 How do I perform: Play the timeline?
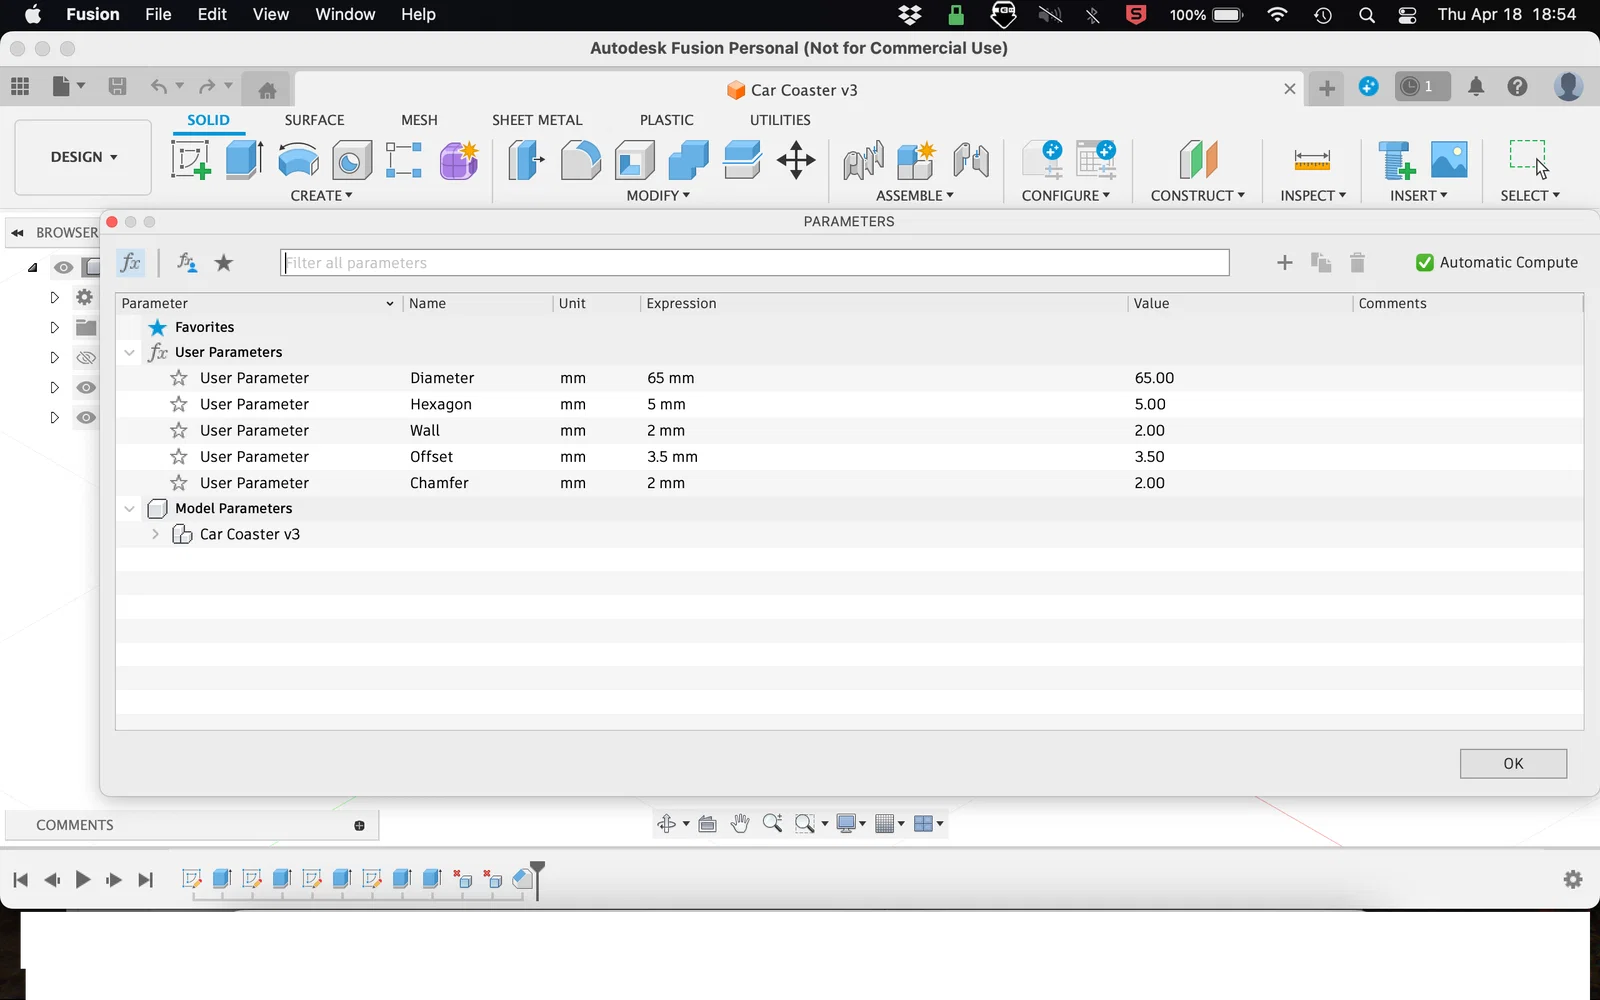coord(83,879)
